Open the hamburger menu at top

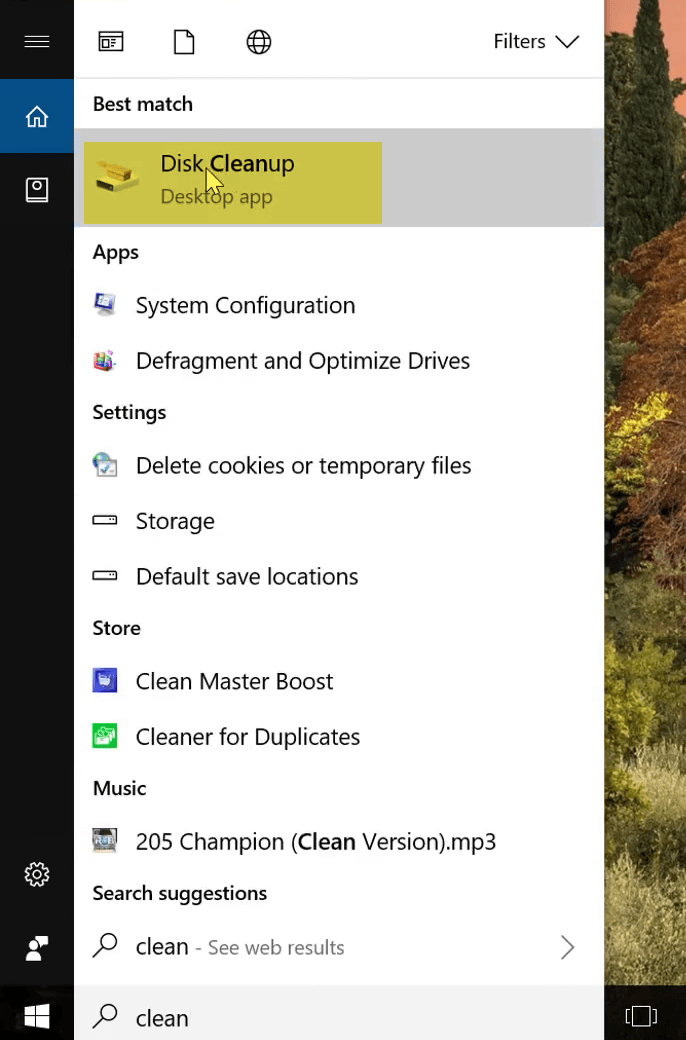pos(36,42)
